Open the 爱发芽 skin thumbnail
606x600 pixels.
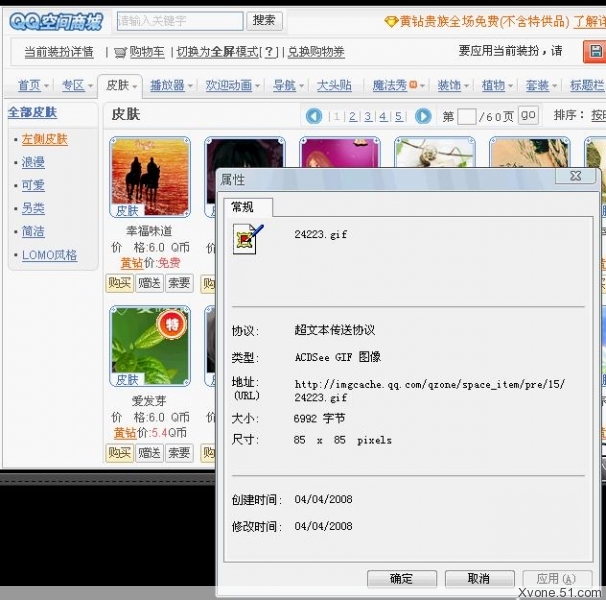(x=150, y=346)
